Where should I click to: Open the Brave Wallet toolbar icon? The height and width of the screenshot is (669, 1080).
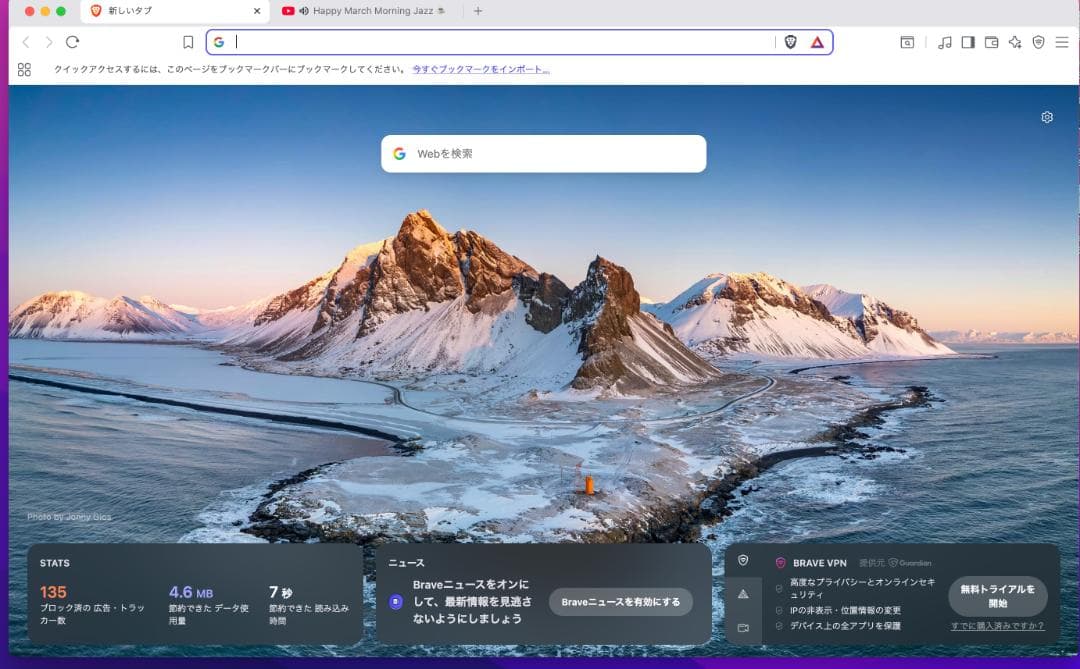click(991, 42)
